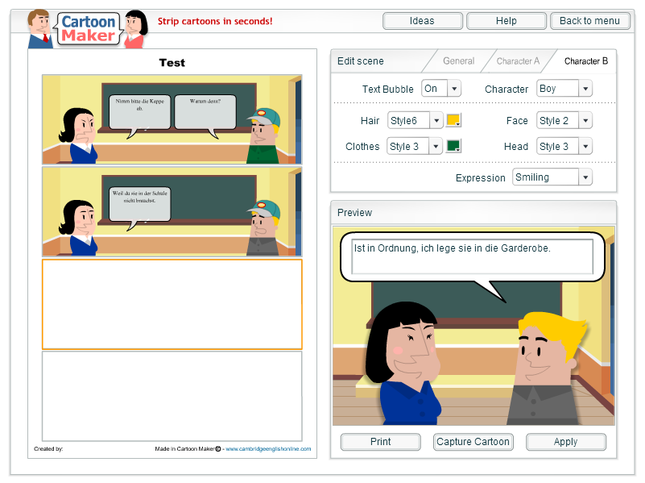
Task: Select the first comic panel thumbnail
Action: pos(171,119)
